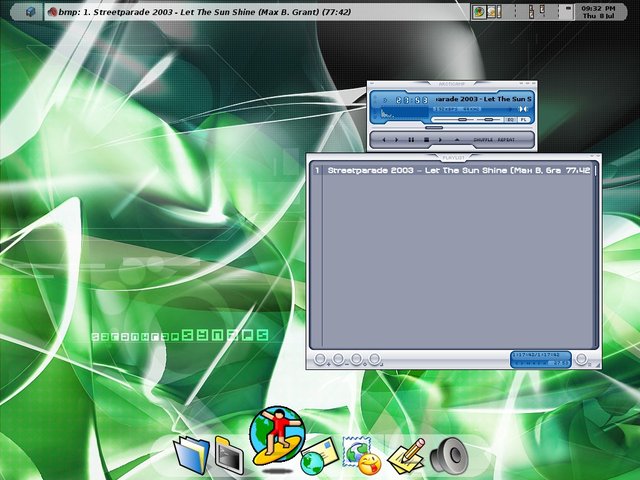Click the red bmp icon in taskbar
This screenshot has height=480, width=640.
pyautogui.click(x=52, y=12)
